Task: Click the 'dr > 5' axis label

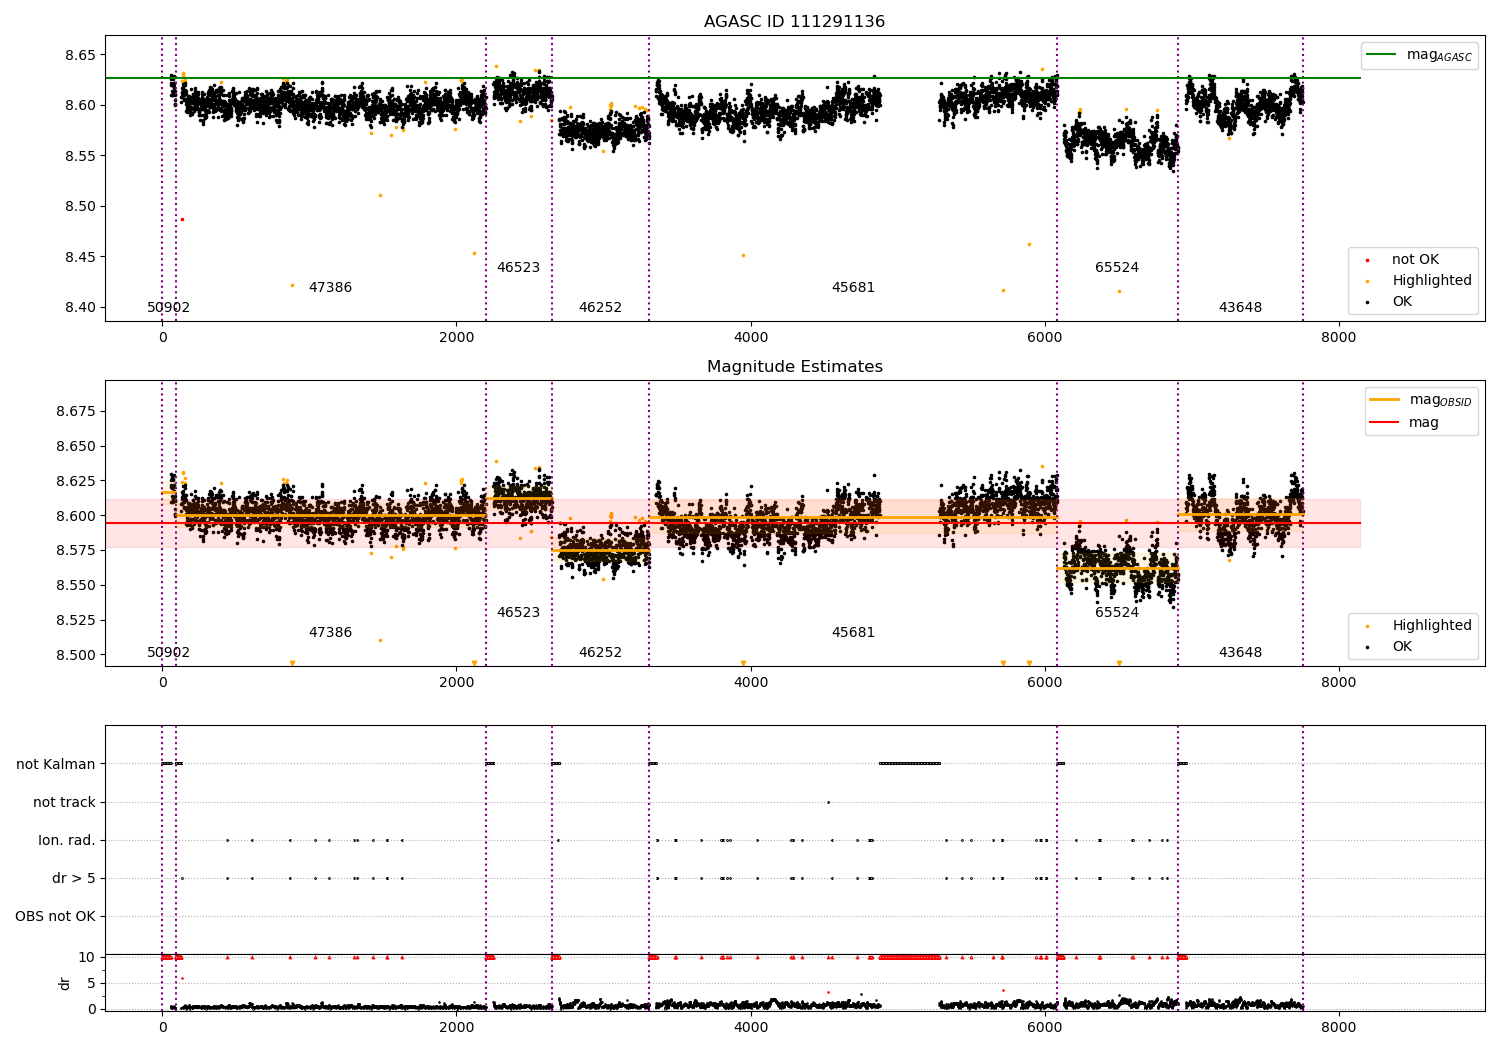Action: (x=74, y=878)
